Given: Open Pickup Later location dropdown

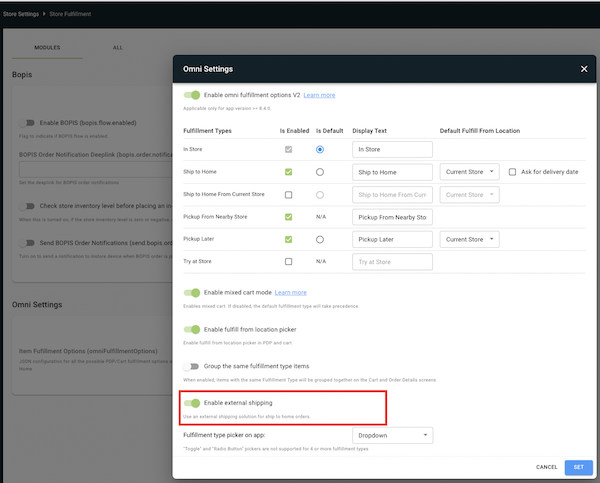Looking at the screenshot, I should click(470, 239).
